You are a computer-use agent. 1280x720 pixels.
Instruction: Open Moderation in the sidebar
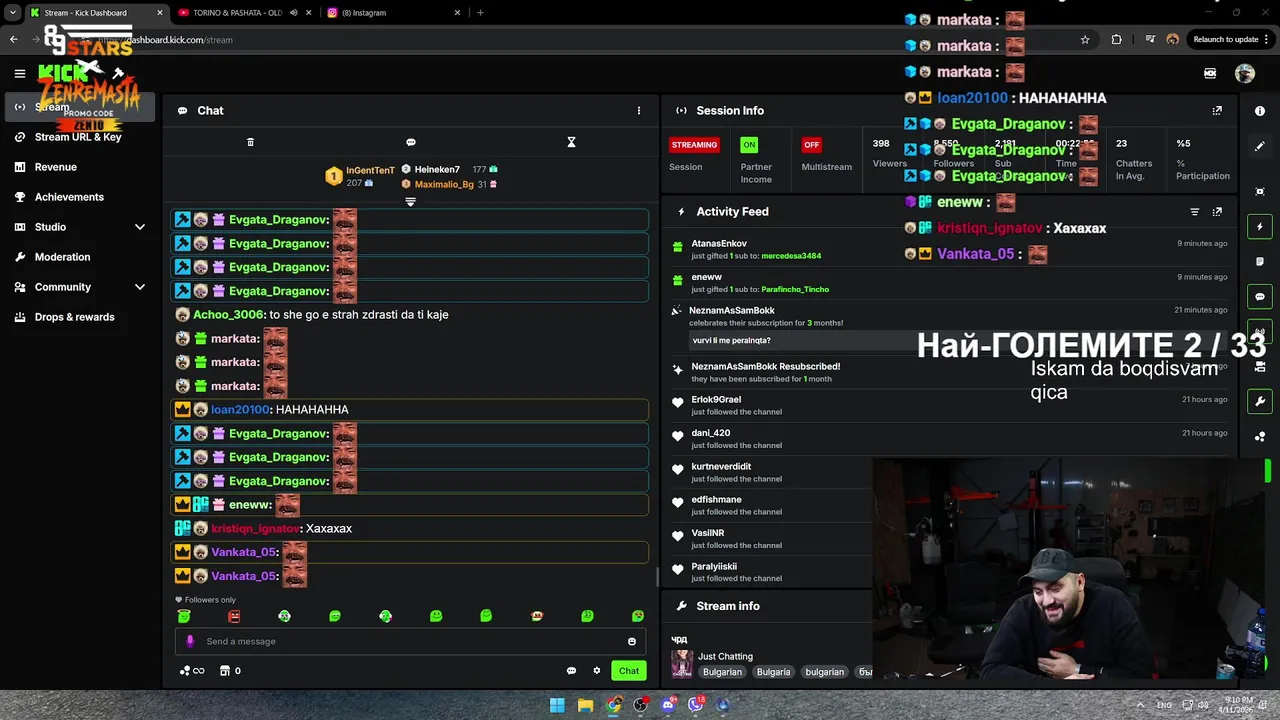click(62, 257)
